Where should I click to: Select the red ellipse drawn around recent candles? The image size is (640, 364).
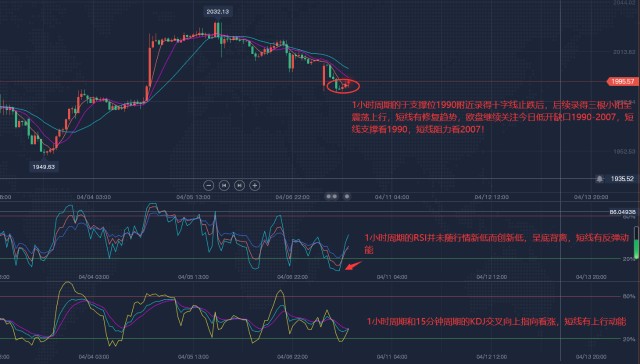click(343, 86)
